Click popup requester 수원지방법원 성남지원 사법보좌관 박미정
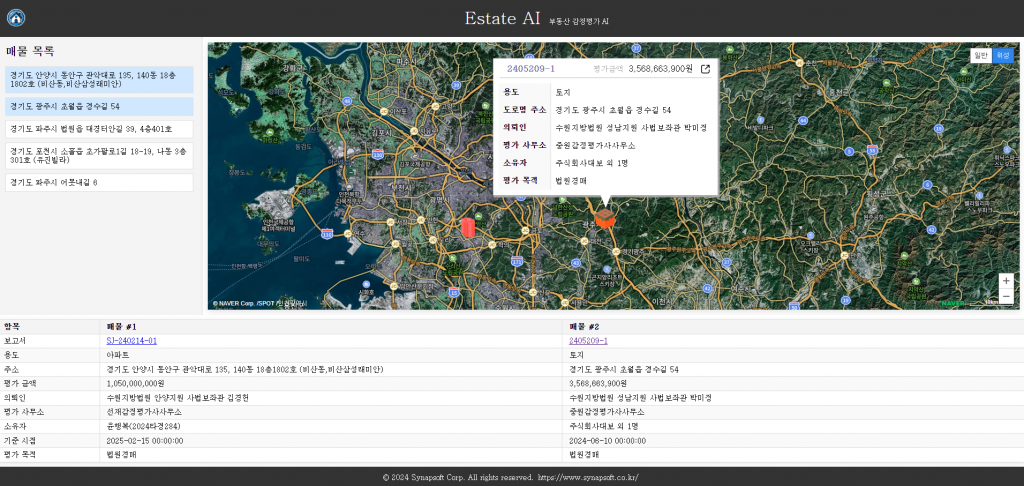 (631, 127)
